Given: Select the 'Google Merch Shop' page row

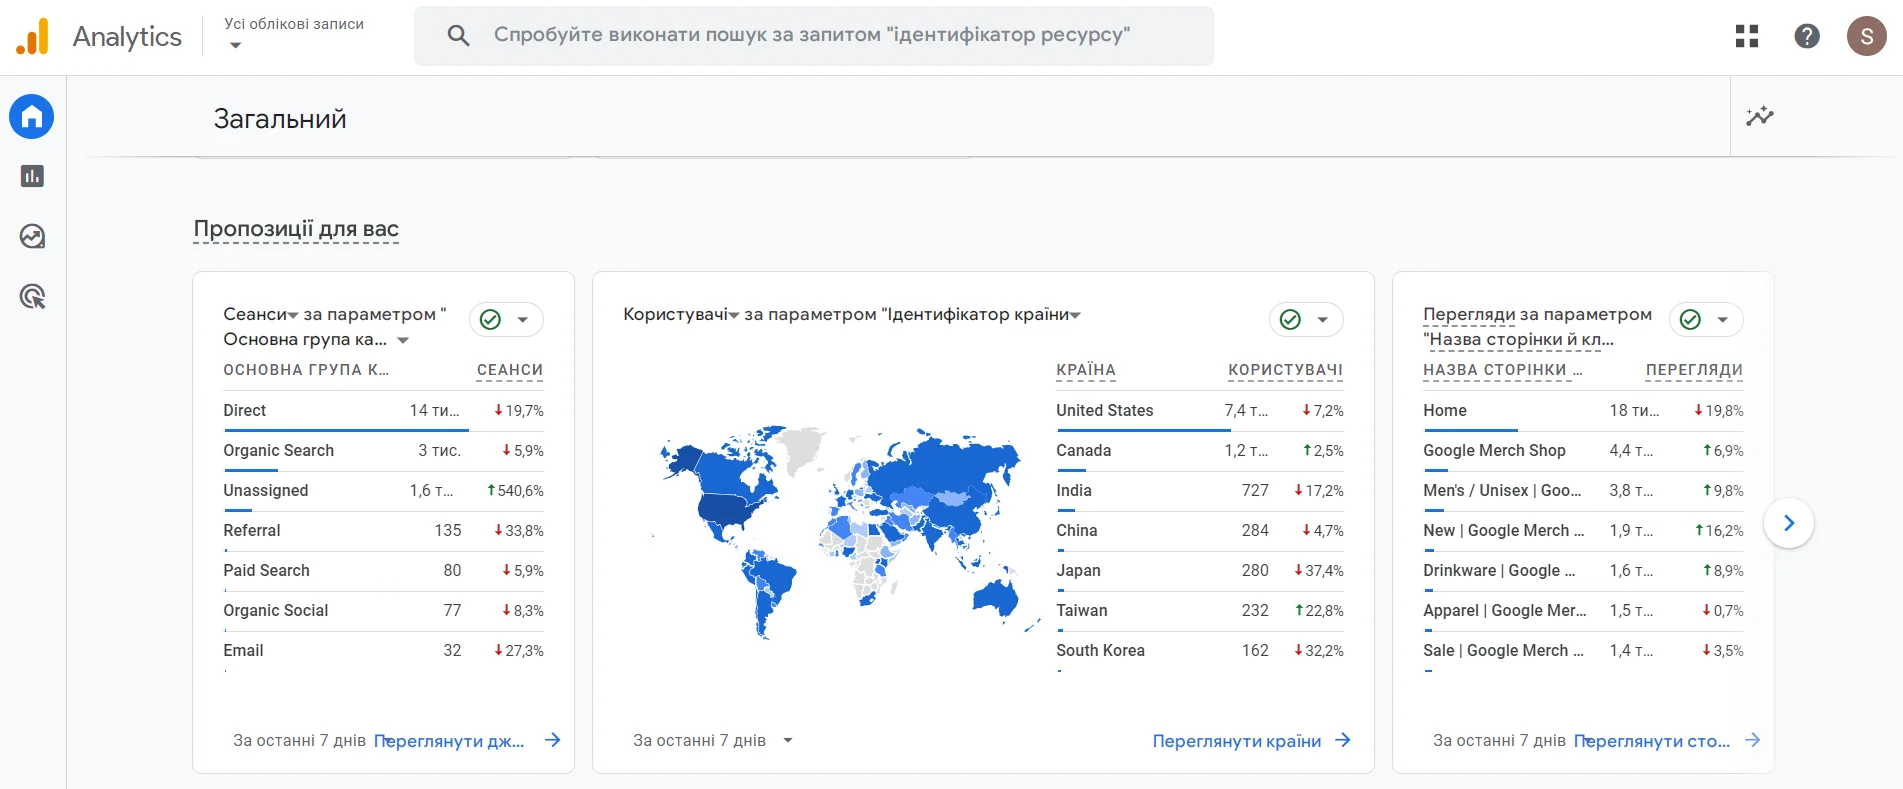Looking at the screenshot, I should click(1583, 451).
